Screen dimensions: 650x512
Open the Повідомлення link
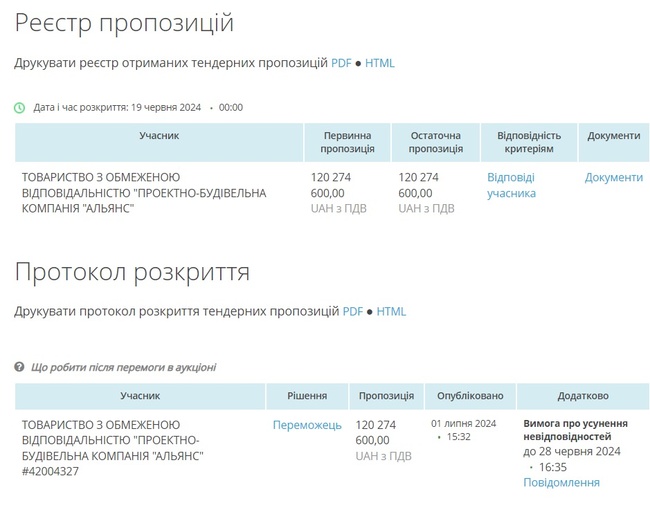[561, 483]
